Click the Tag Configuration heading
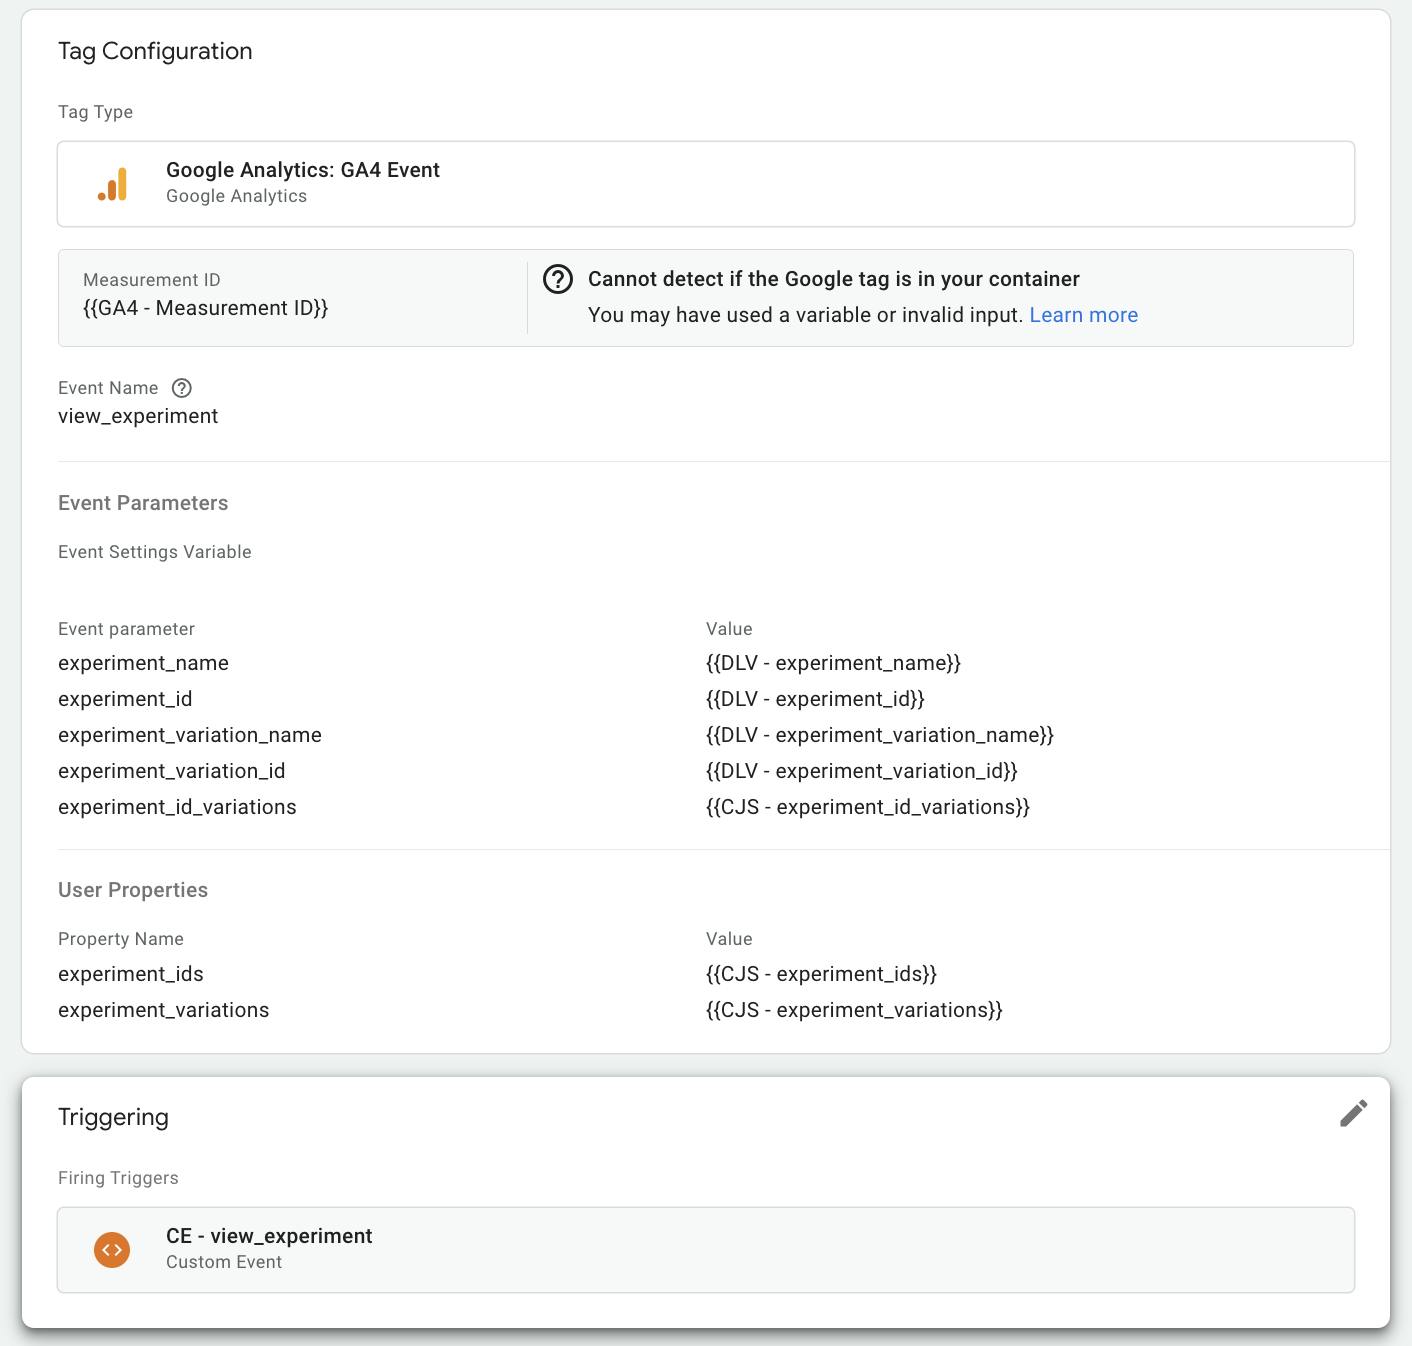The image size is (1412, 1346). [x=155, y=51]
